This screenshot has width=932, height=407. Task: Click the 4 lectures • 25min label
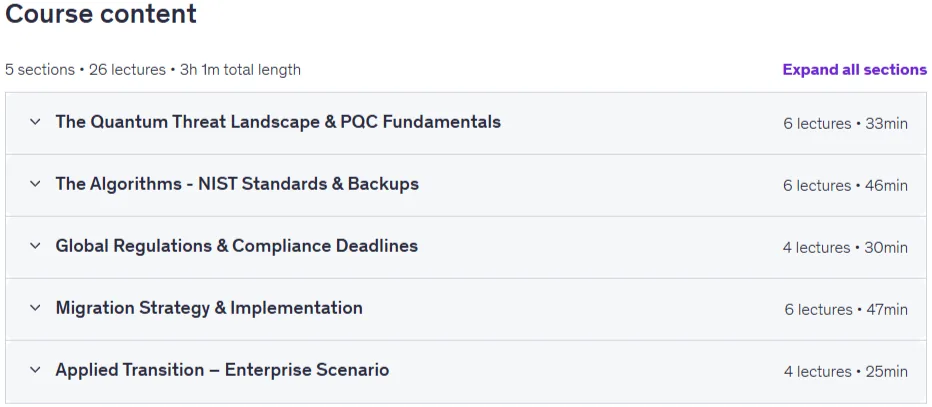click(846, 371)
